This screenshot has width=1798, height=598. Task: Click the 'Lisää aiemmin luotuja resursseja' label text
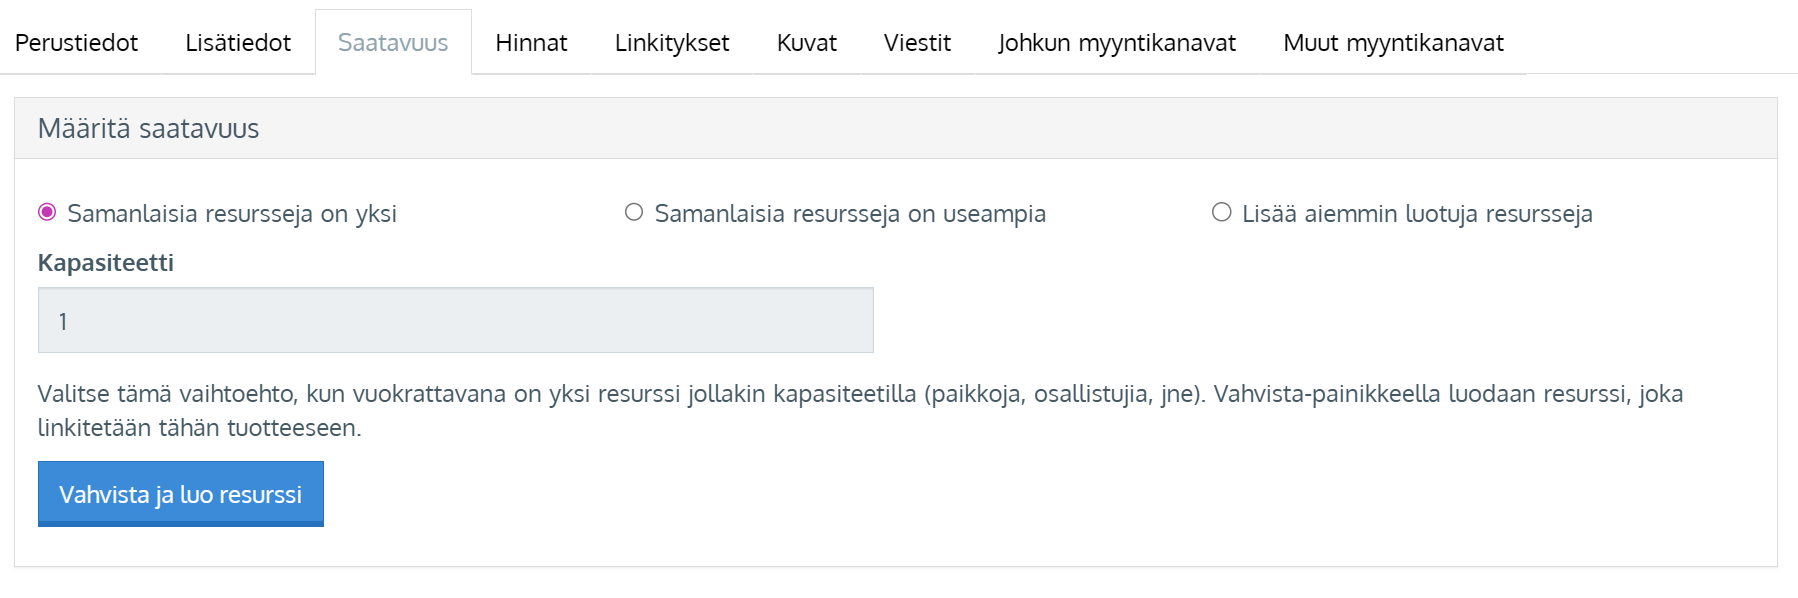(1417, 214)
